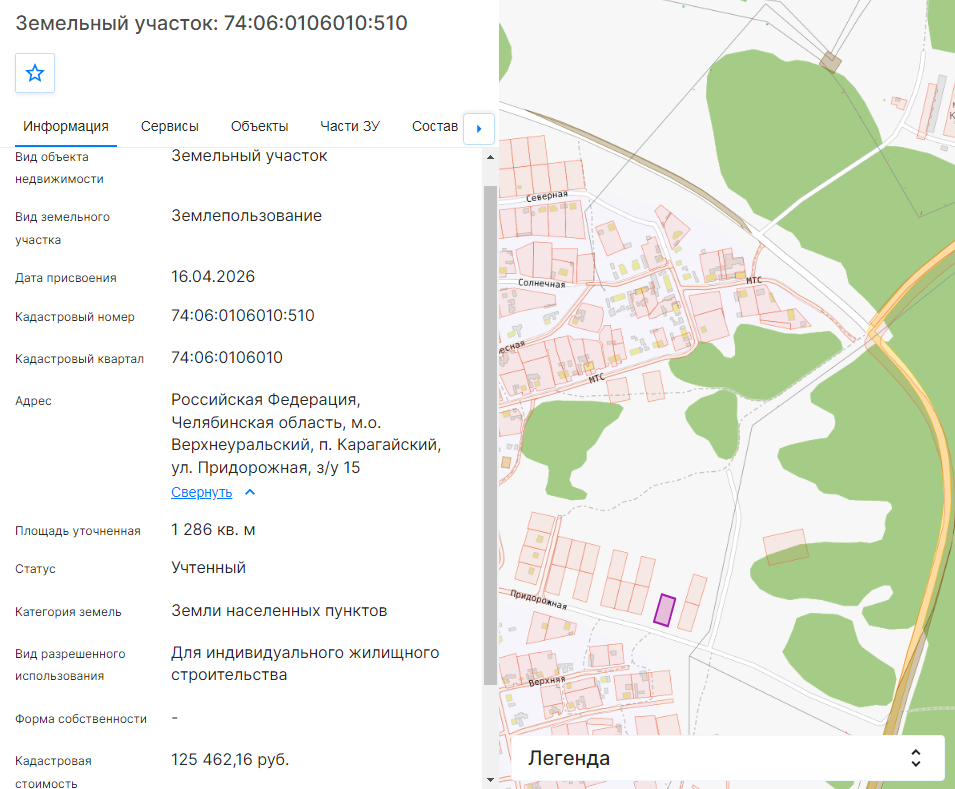Image resolution: width=955 pixels, height=789 pixels.
Task: Open the Объекты tab
Action: tap(259, 126)
